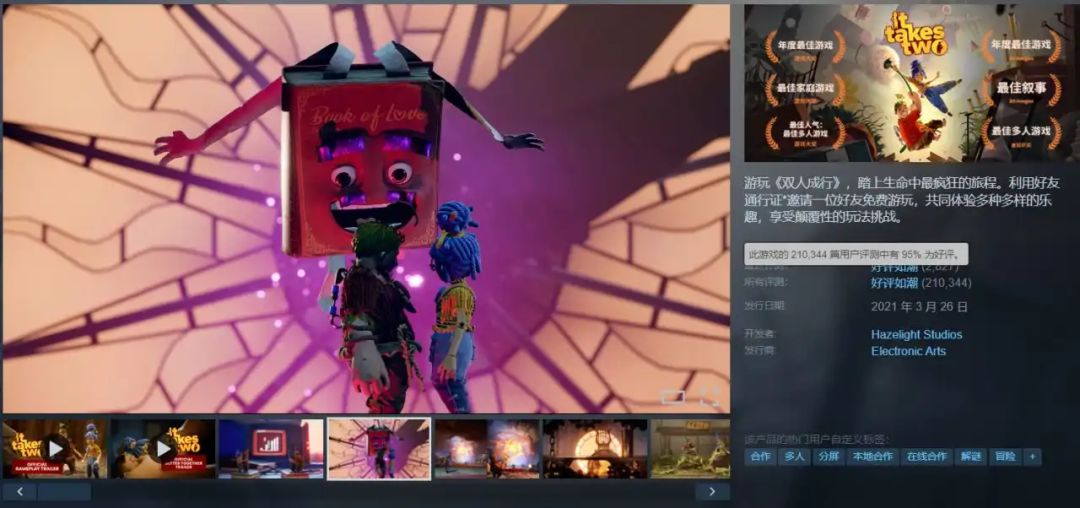
Task: Select the partly hidden last screenshot thumbnail
Action: (691, 449)
